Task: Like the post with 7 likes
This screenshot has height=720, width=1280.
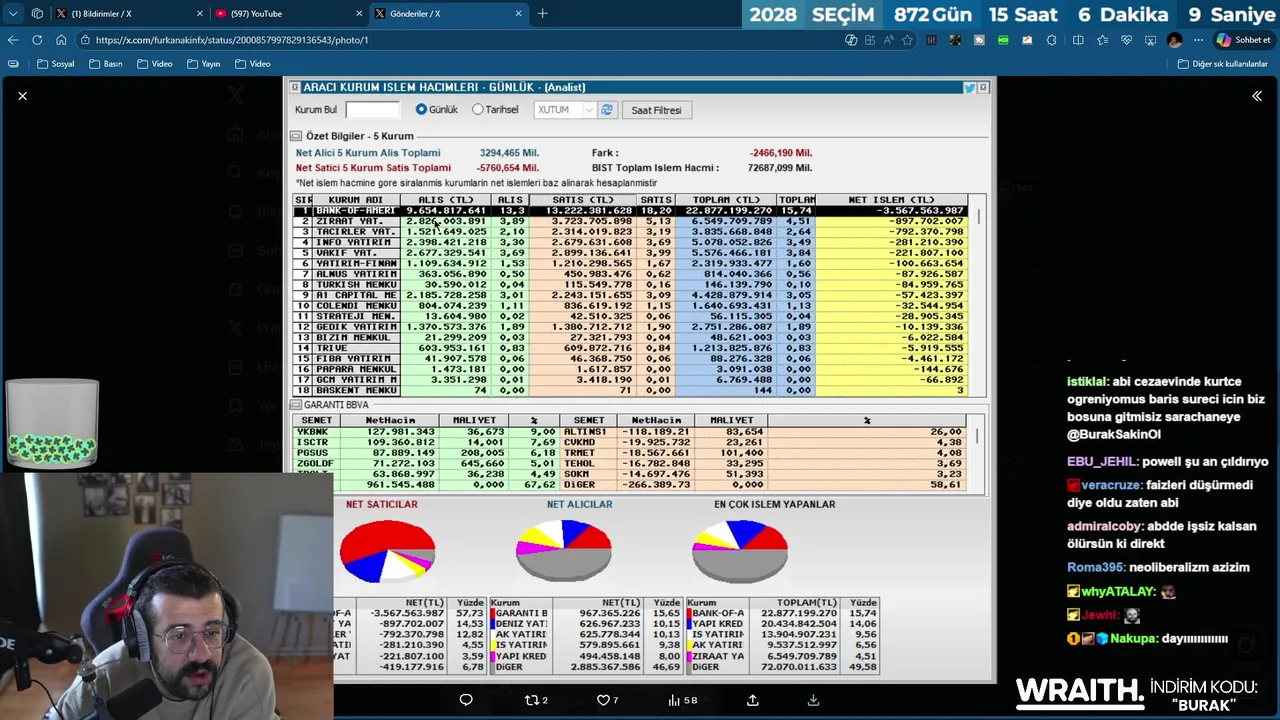Action: click(608, 700)
